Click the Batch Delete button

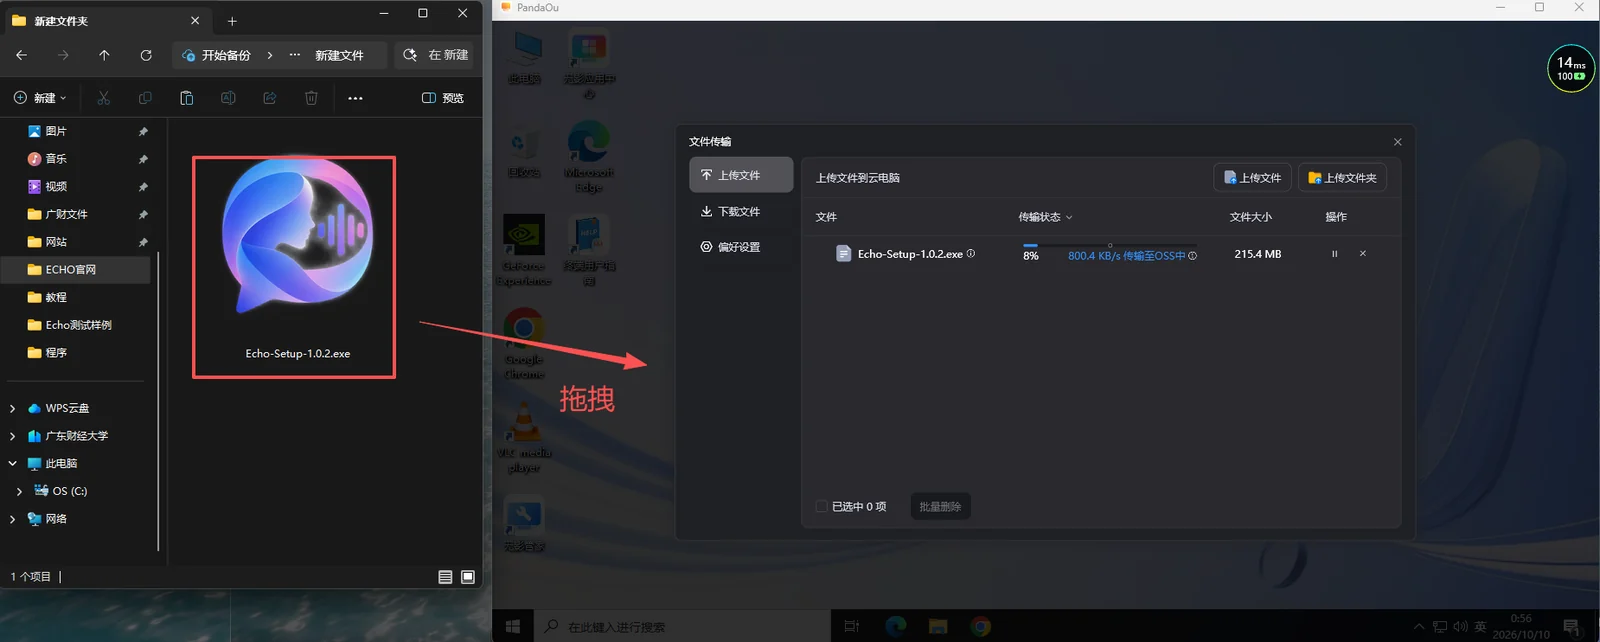[x=940, y=507]
